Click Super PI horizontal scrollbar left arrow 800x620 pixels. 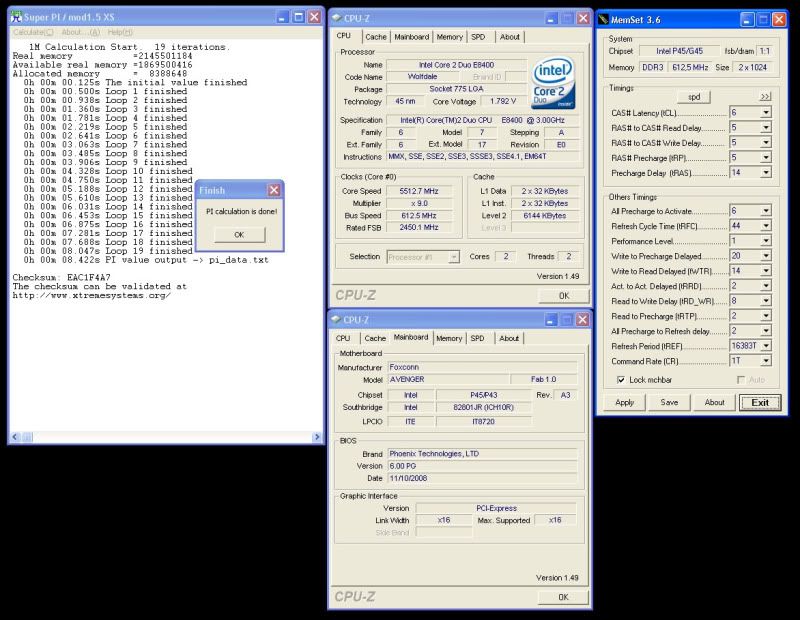[x=15, y=437]
